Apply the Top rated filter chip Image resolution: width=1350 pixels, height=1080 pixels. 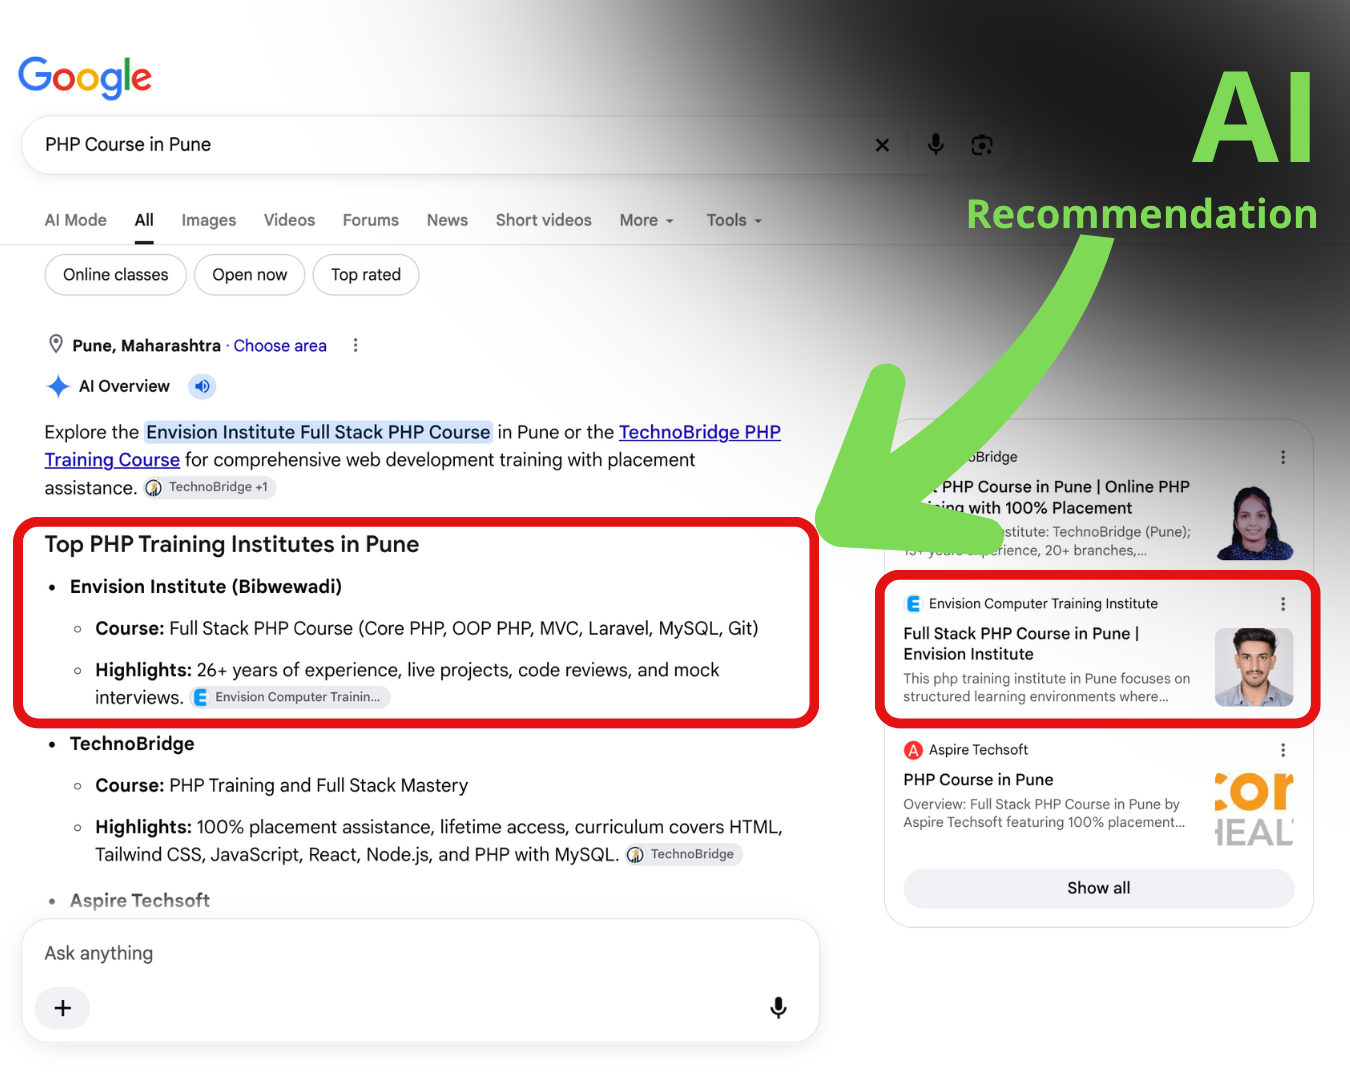tap(366, 275)
